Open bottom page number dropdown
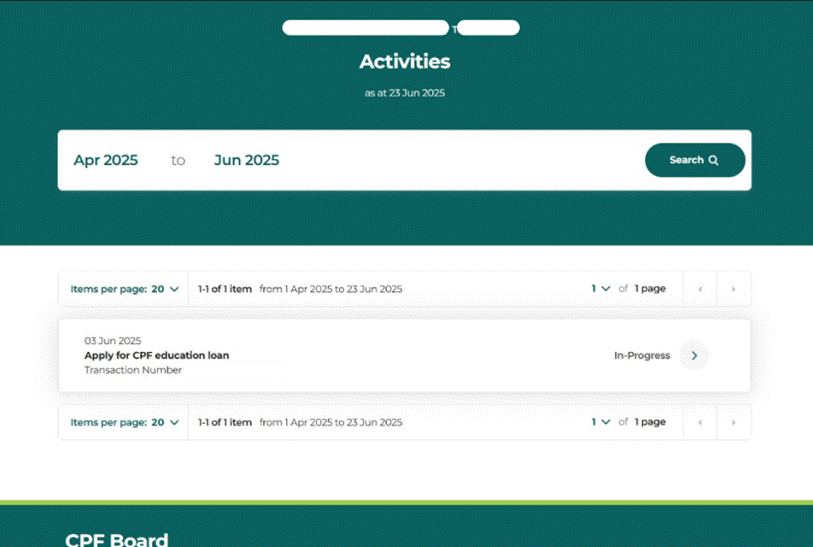Viewport: 813px width, 547px height. (600, 422)
